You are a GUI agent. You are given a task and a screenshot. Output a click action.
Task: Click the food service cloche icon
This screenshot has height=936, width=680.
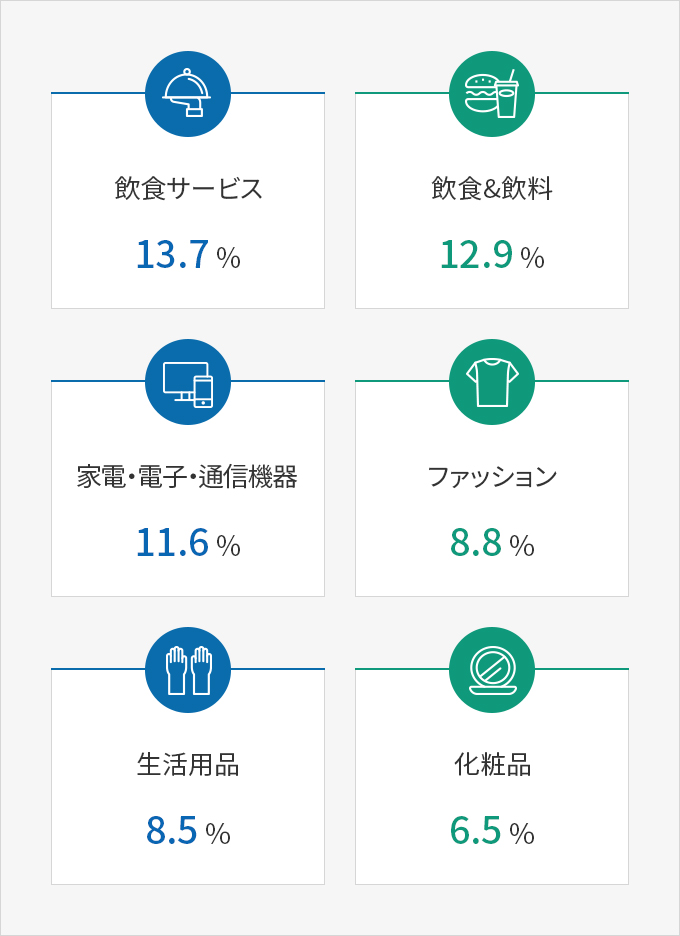point(188,94)
